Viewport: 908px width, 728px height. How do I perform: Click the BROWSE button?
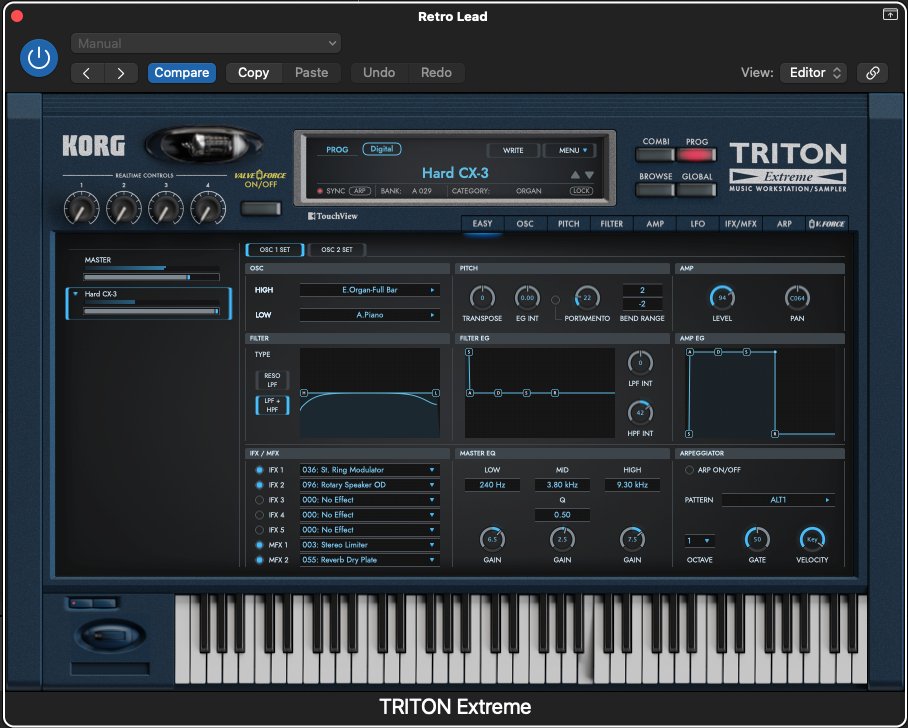click(x=656, y=190)
